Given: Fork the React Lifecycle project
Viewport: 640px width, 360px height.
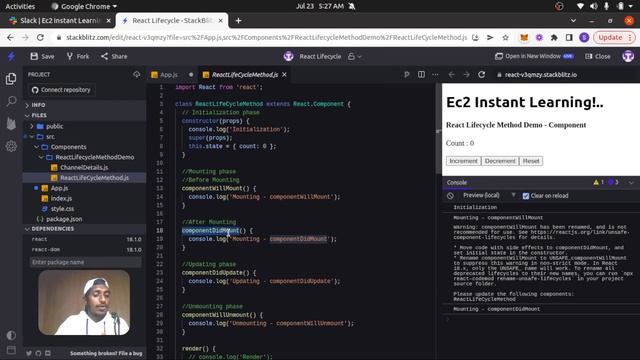Looking at the screenshot, I should (78, 56).
